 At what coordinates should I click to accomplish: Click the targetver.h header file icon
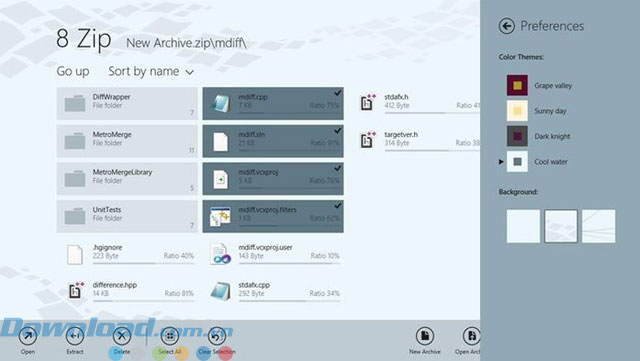tap(368, 140)
